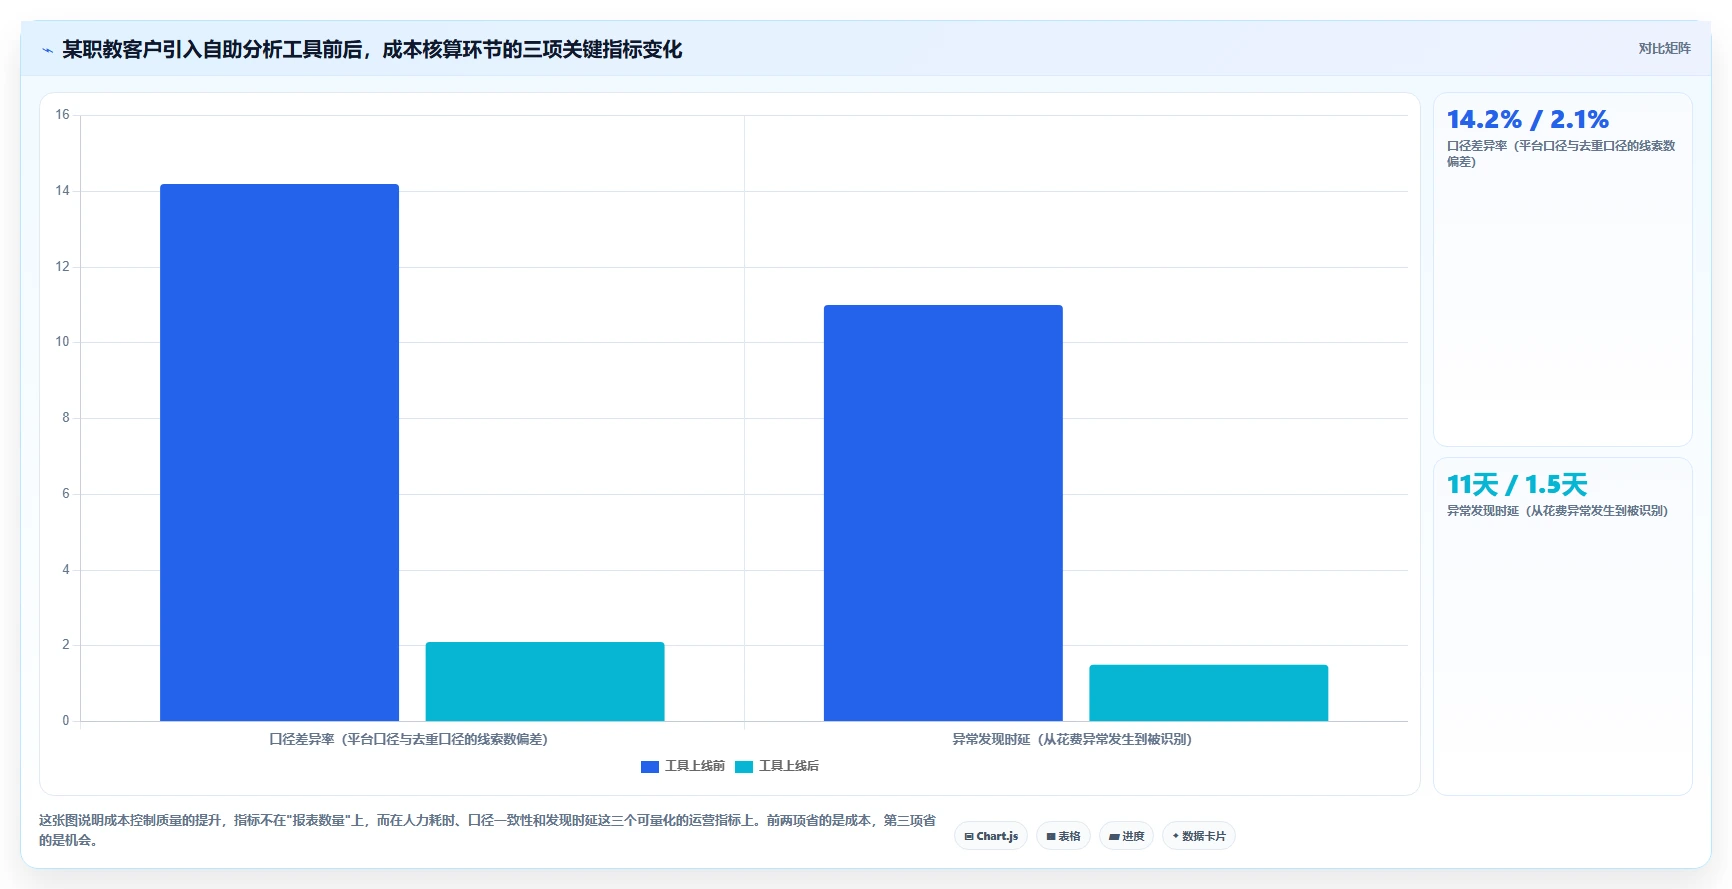Click the 口径差异率 x-axis label under the chart
The height and width of the screenshot is (889, 1732).
pos(408,740)
